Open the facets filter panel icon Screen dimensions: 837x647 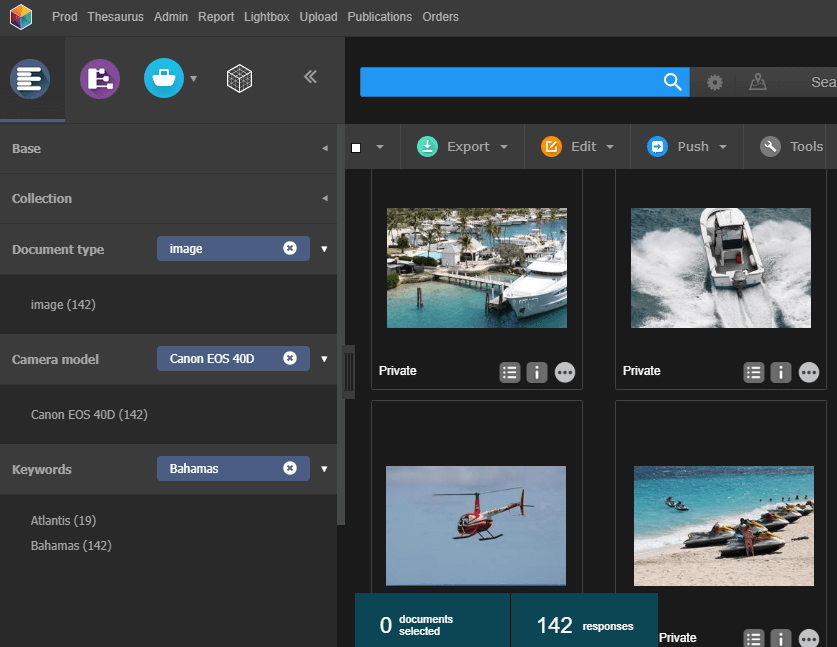(30, 79)
